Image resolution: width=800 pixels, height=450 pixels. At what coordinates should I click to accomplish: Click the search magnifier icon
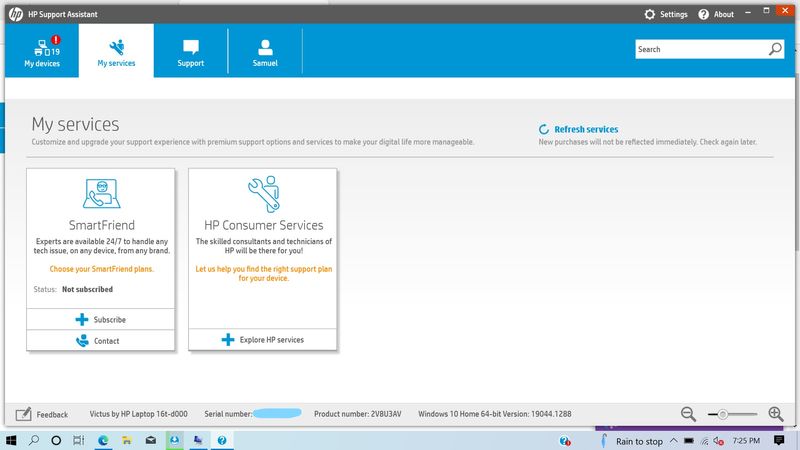pyautogui.click(x=774, y=49)
